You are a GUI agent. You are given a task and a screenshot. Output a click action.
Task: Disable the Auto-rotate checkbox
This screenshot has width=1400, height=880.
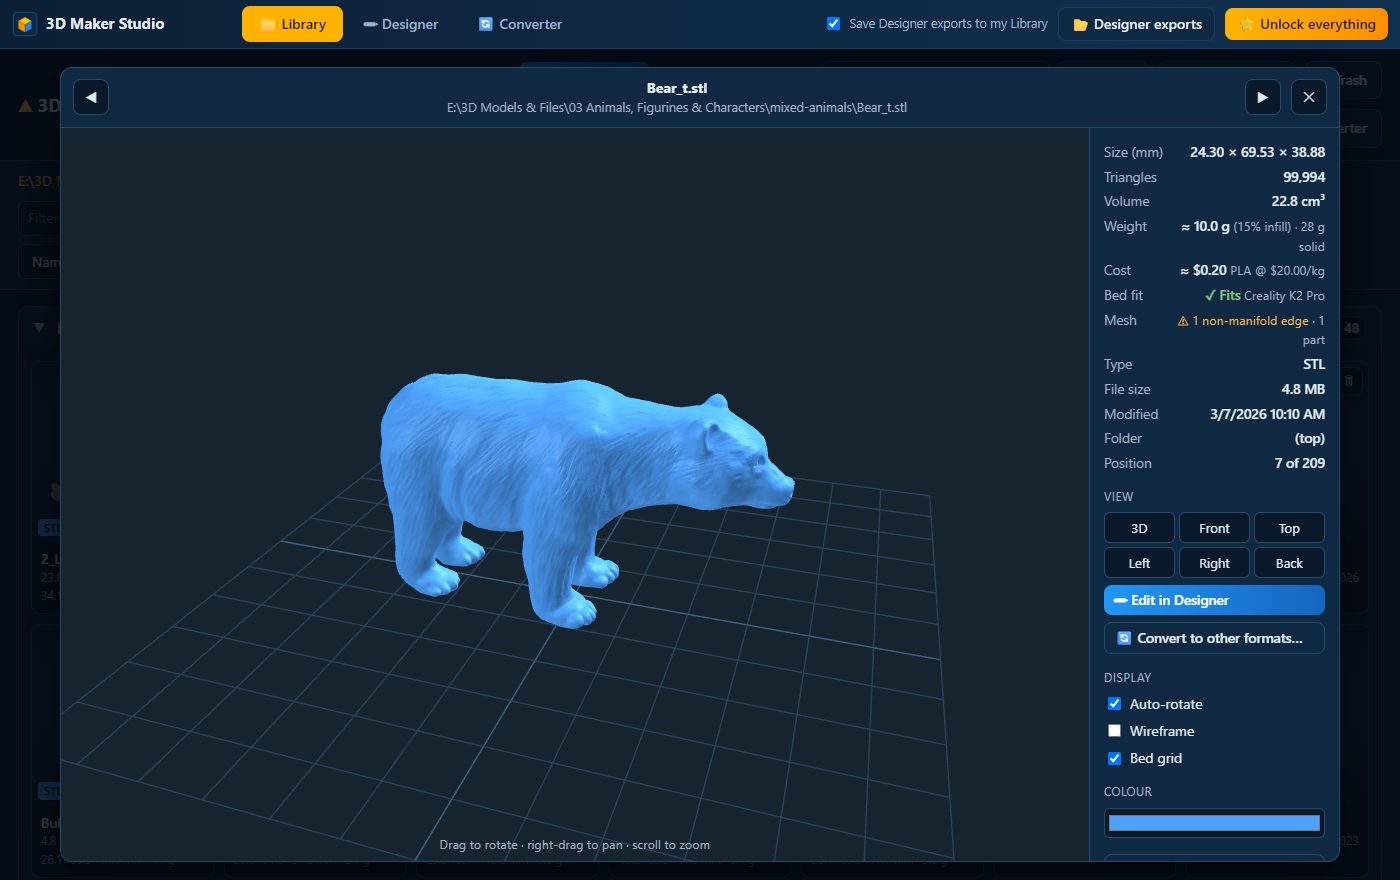click(1114, 704)
